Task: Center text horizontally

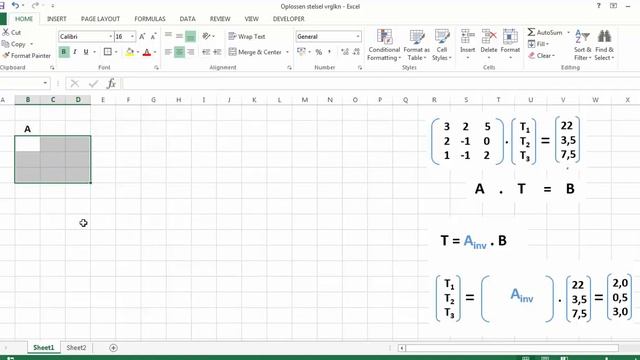Action: coord(179,52)
